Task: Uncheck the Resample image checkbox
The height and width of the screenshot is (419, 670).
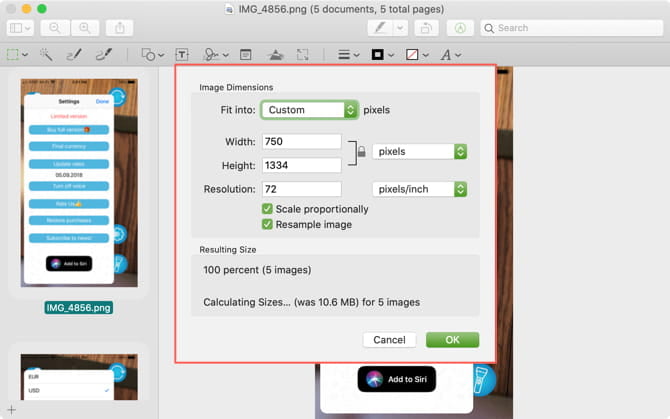Action: tap(267, 224)
